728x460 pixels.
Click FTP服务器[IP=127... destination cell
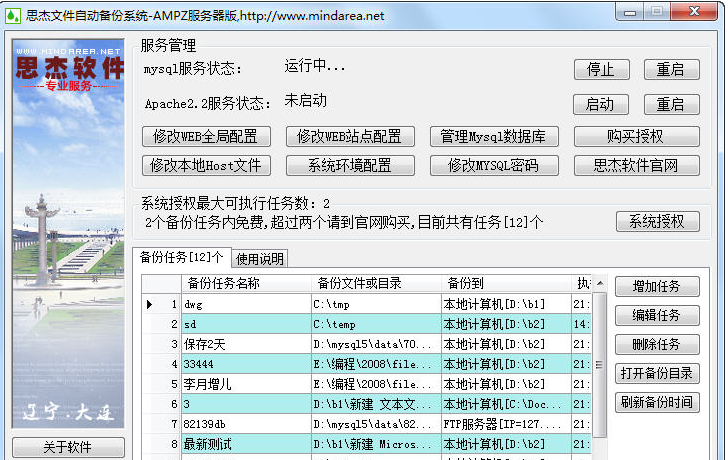507,424
